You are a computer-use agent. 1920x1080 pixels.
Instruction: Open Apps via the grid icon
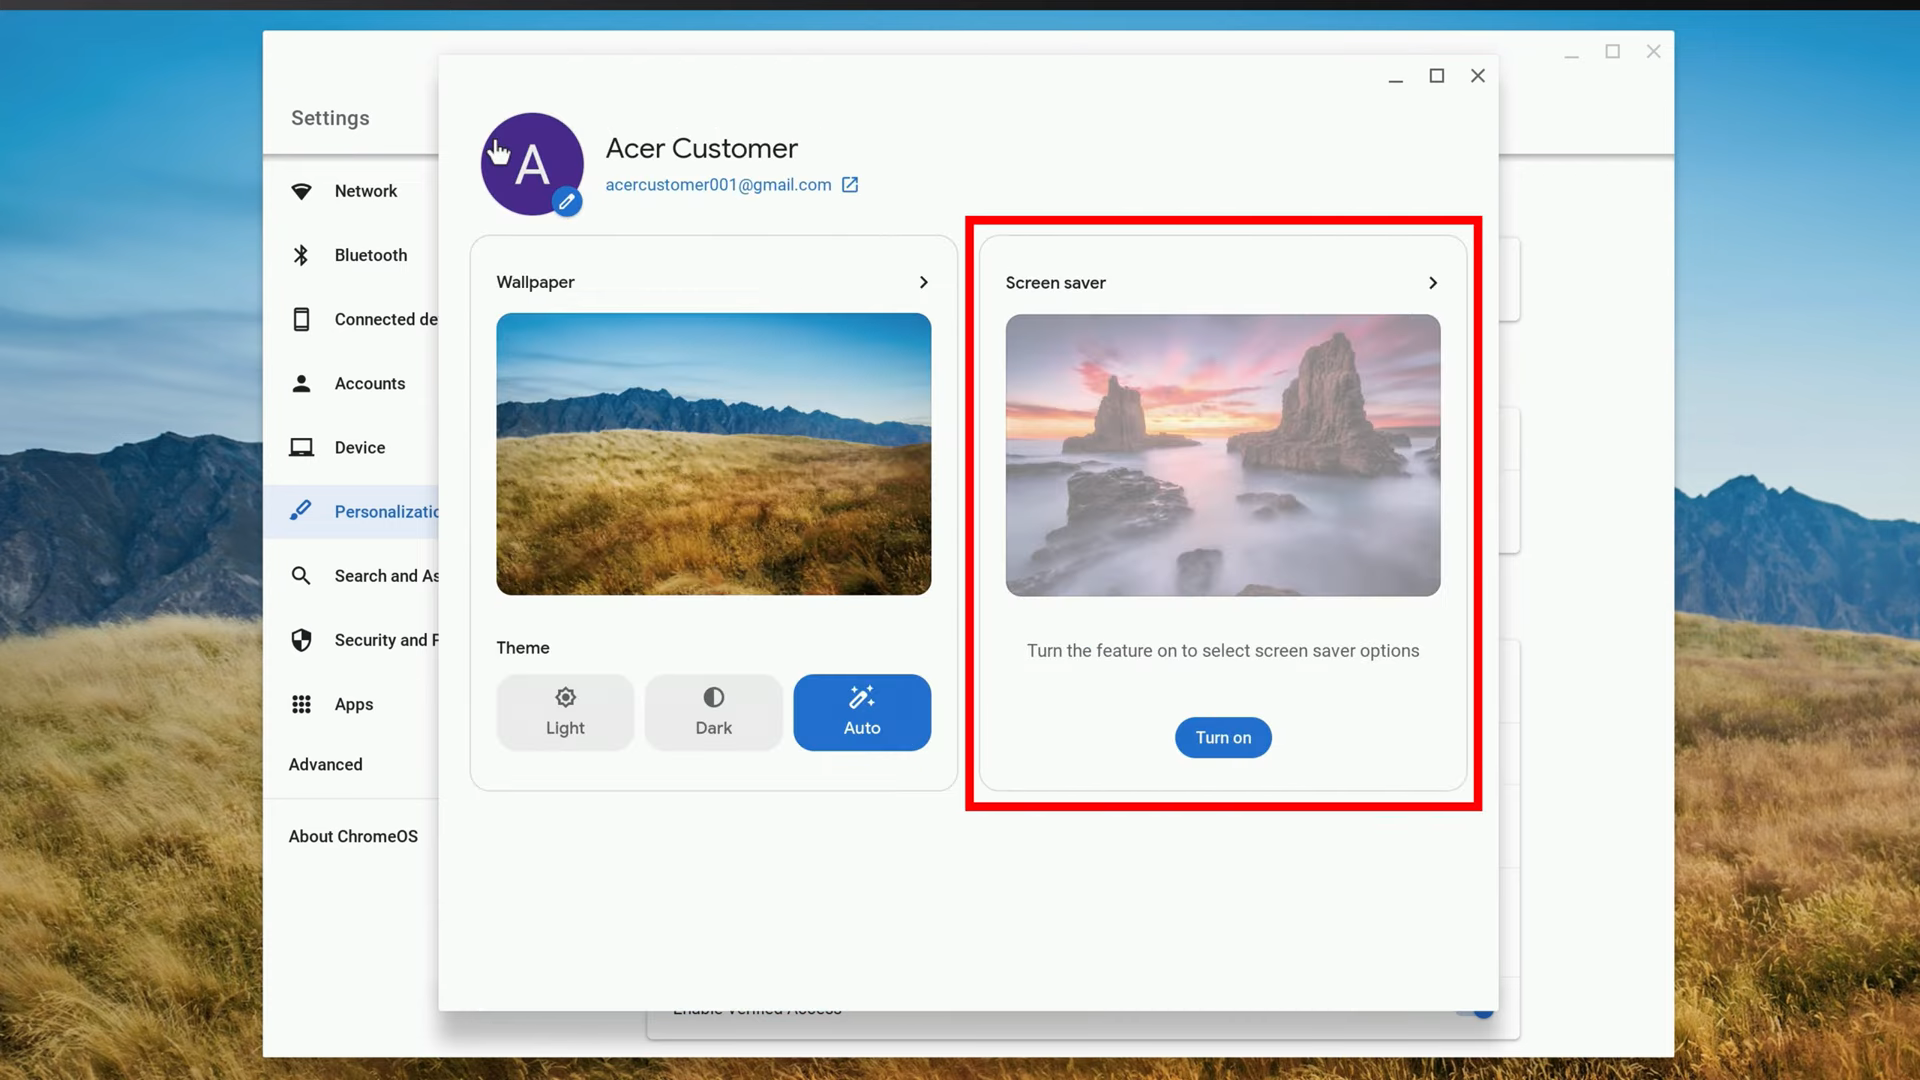[x=302, y=704]
